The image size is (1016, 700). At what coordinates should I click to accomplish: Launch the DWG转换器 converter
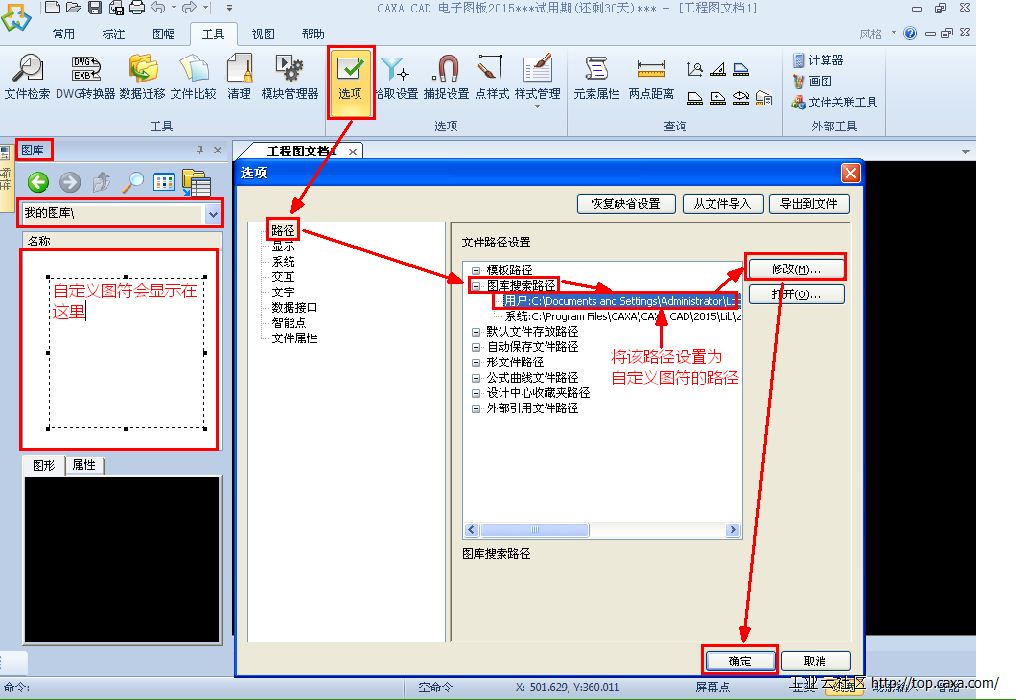pos(86,78)
